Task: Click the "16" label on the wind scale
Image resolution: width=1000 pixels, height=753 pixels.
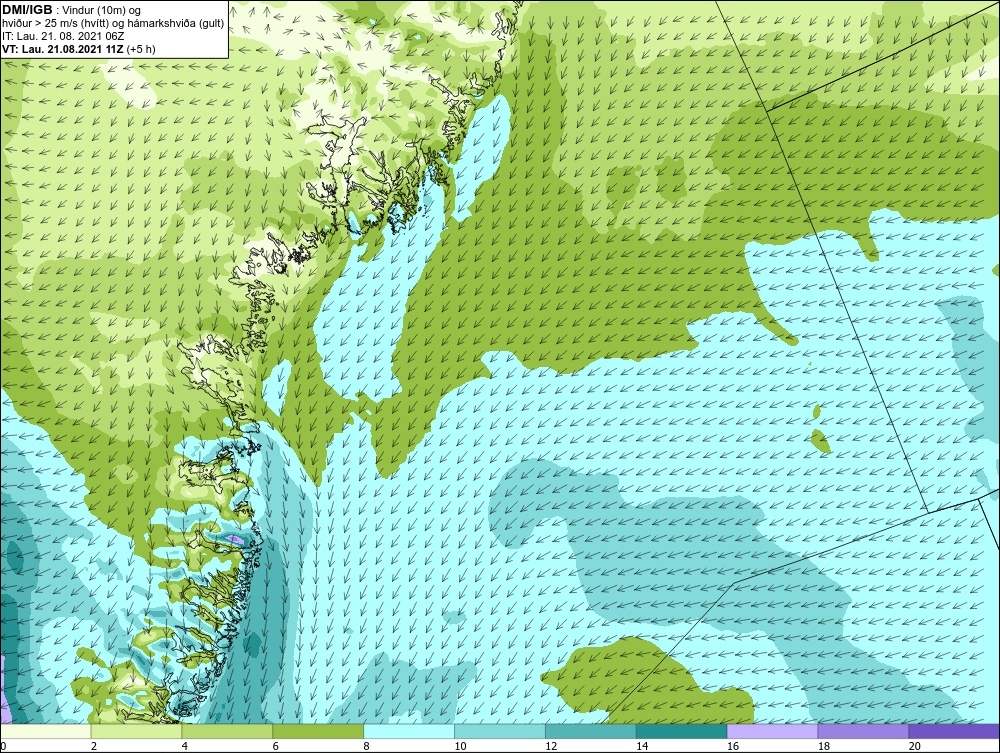Action: pos(733,746)
